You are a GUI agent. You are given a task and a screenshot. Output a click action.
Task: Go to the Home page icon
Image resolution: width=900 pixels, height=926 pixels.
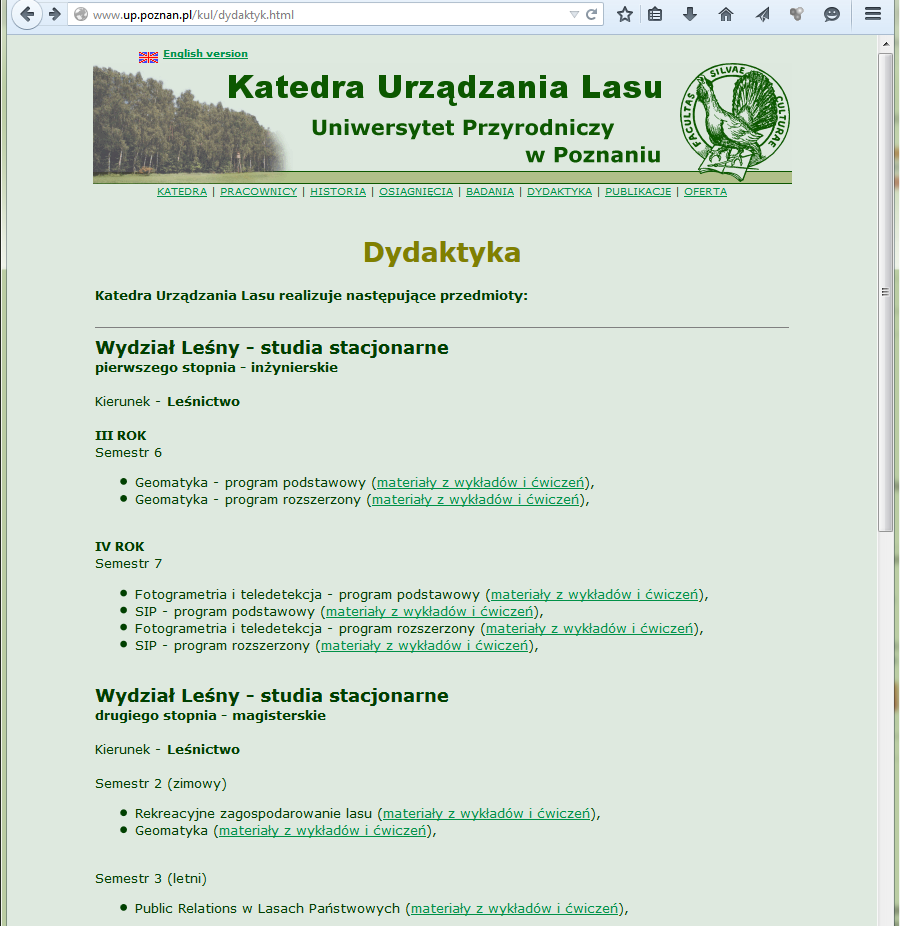pyautogui.click(x=726, y=14)
